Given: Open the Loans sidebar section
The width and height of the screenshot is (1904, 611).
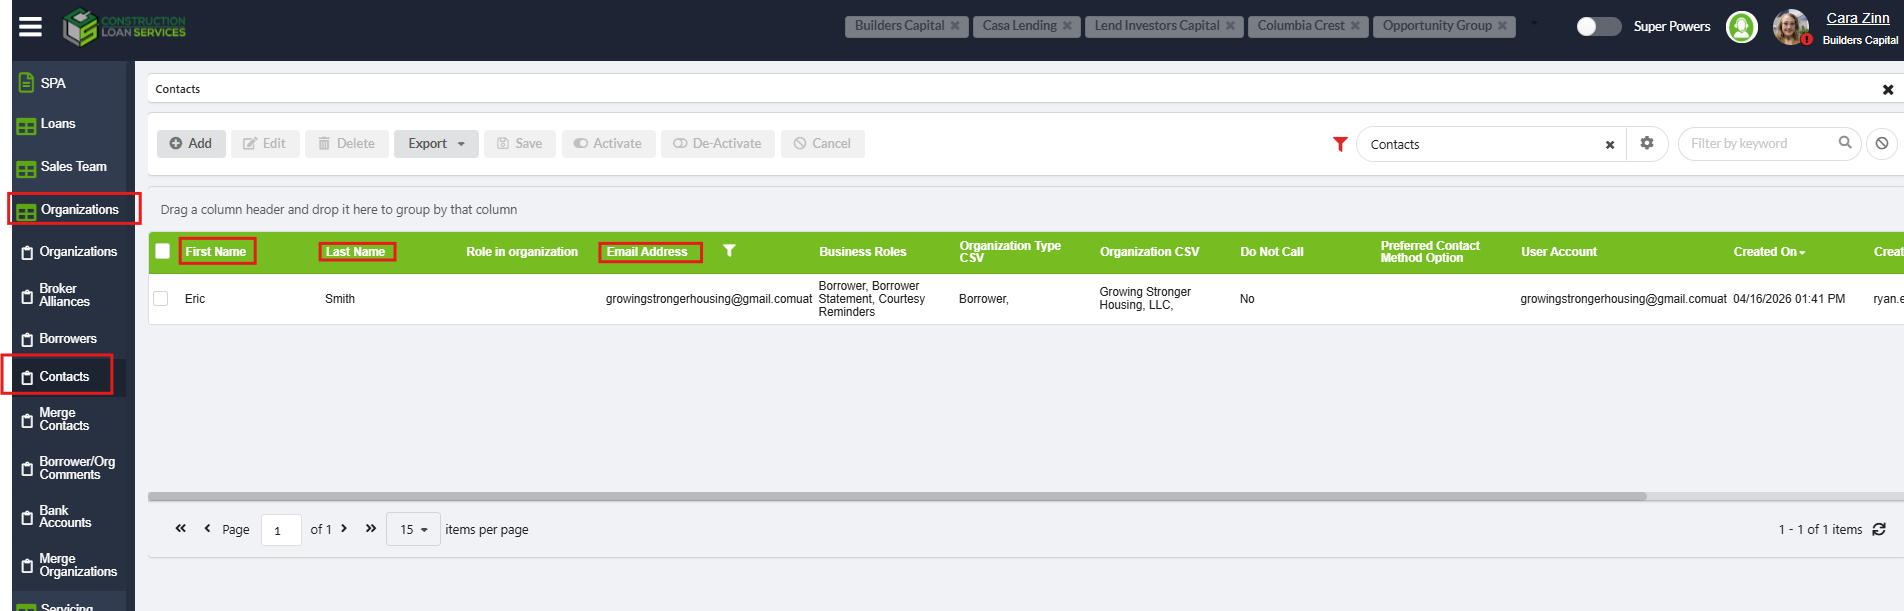Looking at the screenshot, I should click(58, 124).
